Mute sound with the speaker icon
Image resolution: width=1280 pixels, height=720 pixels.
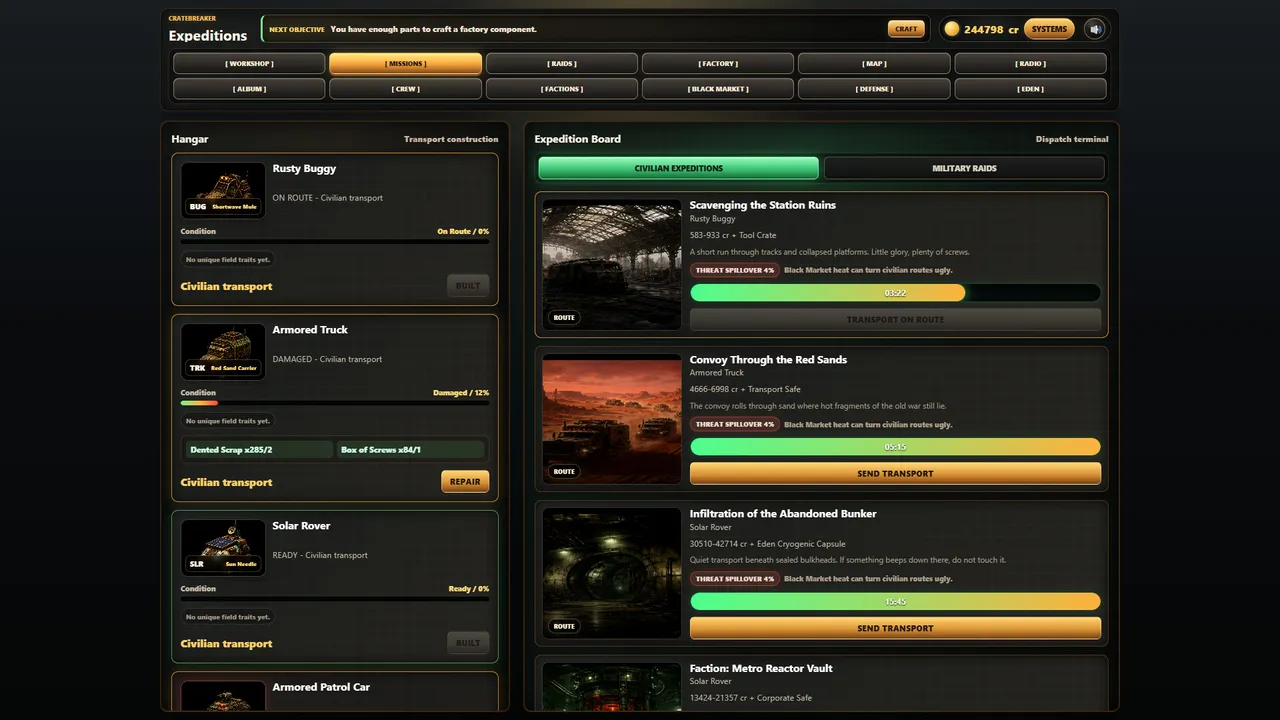coord(1095,29)
